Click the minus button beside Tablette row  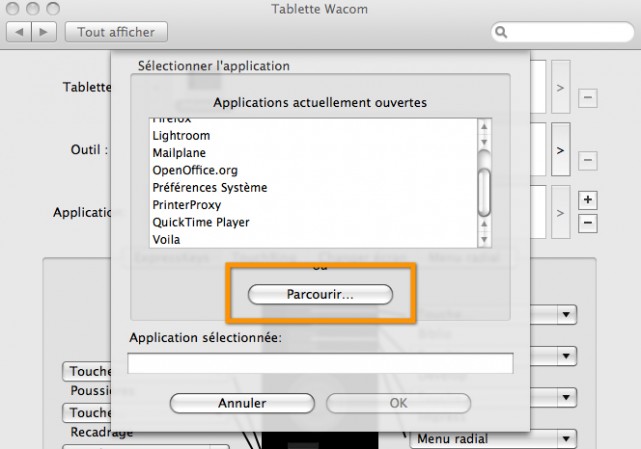(587, 98)
